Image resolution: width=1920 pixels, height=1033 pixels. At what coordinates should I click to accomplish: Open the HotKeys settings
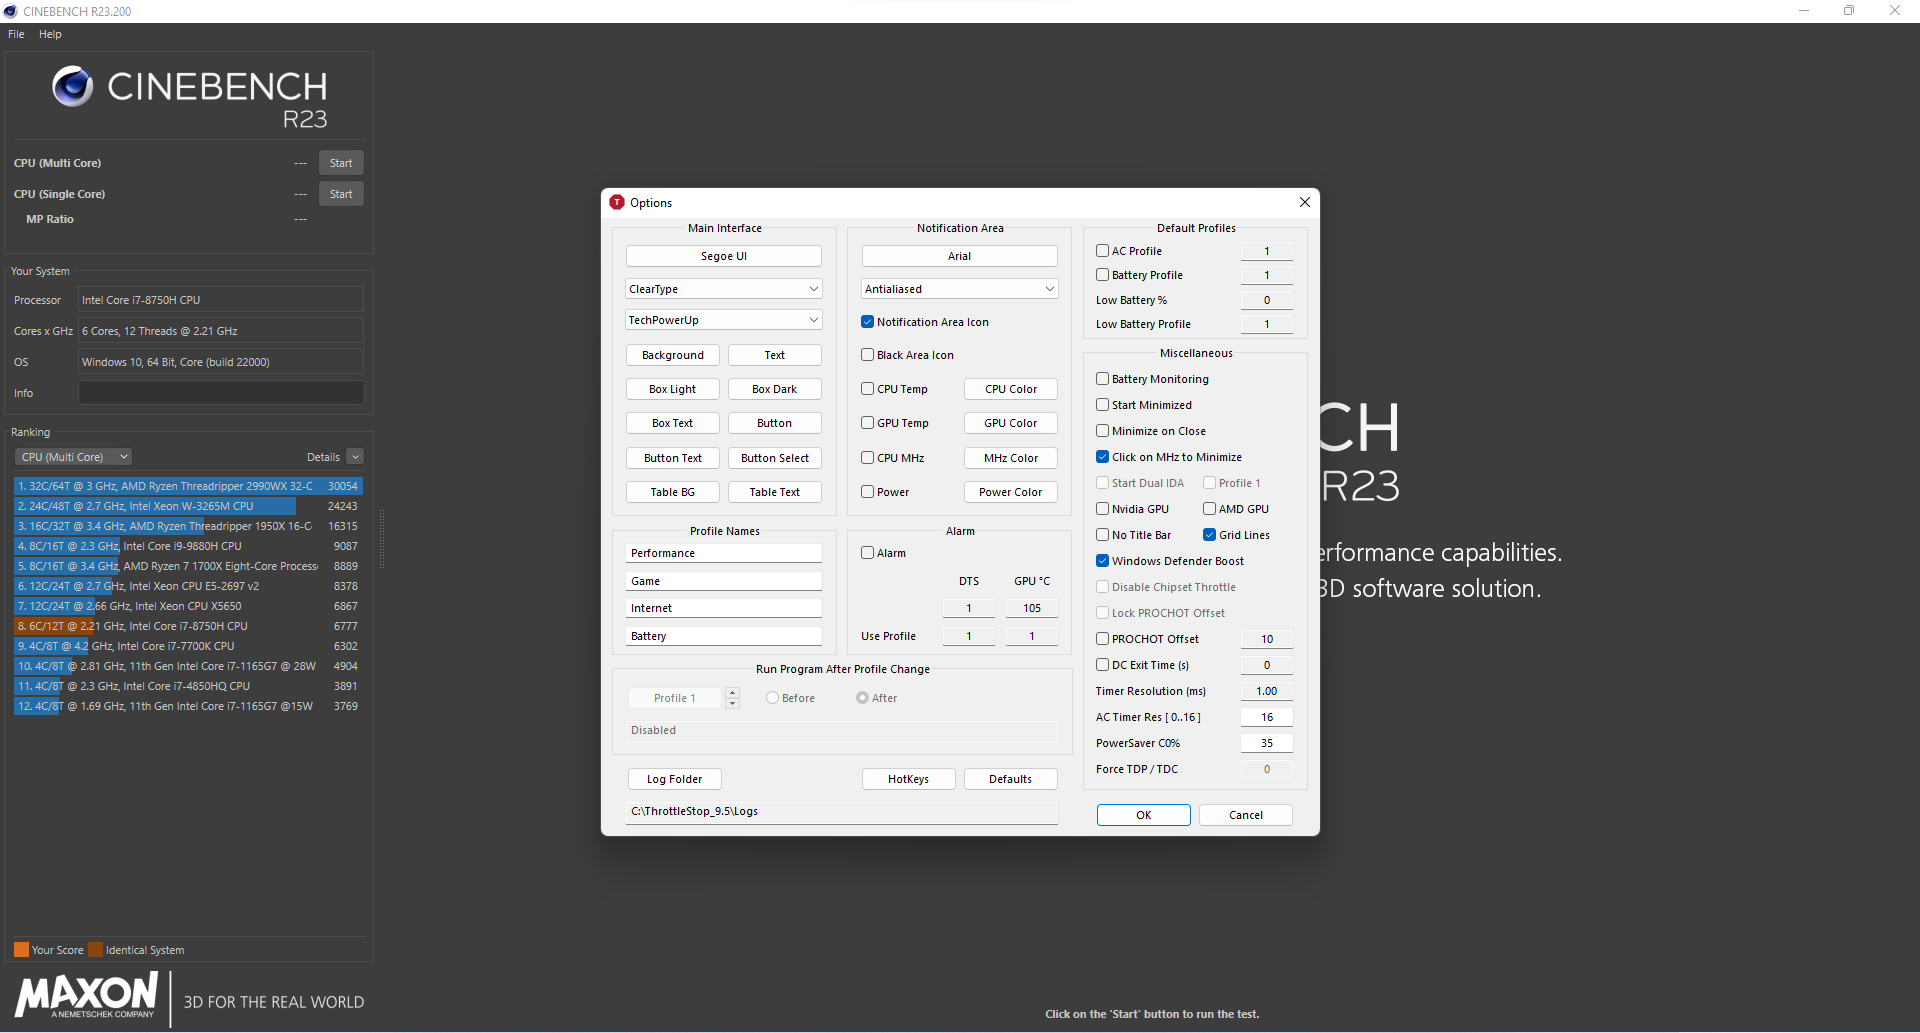[x=909, y=779]
